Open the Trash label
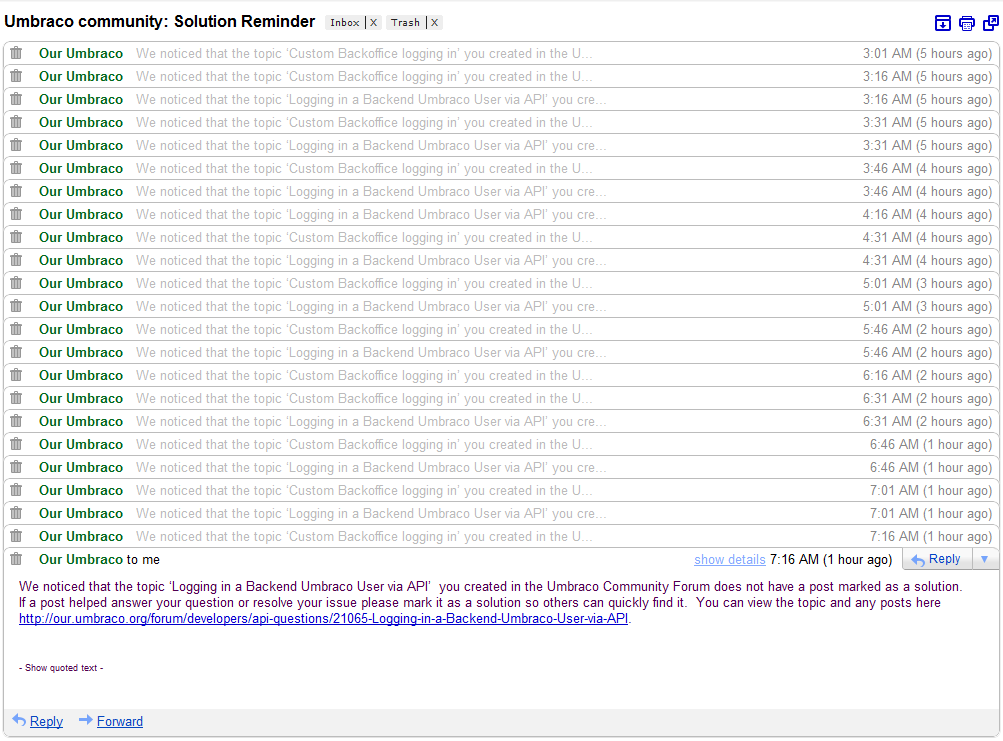Screen dimensions: 1003x741 pyautogui.click(x=406, y=22)
